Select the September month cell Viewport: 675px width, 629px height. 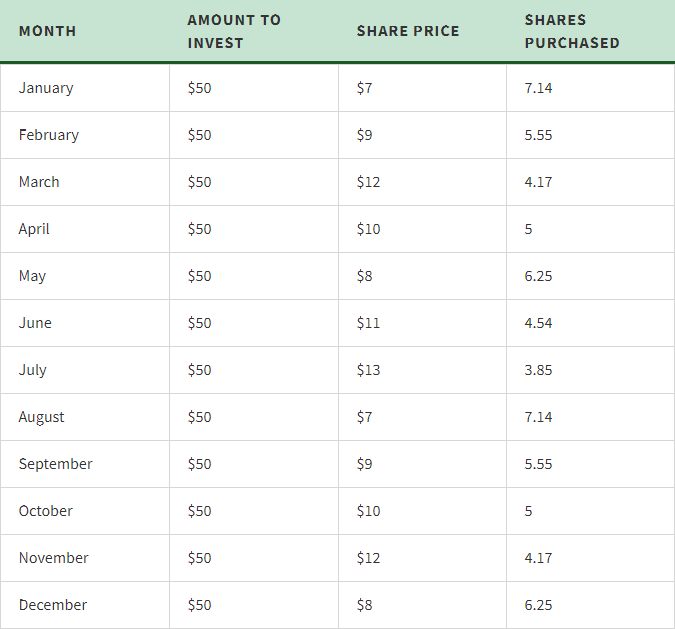[55, 464]
